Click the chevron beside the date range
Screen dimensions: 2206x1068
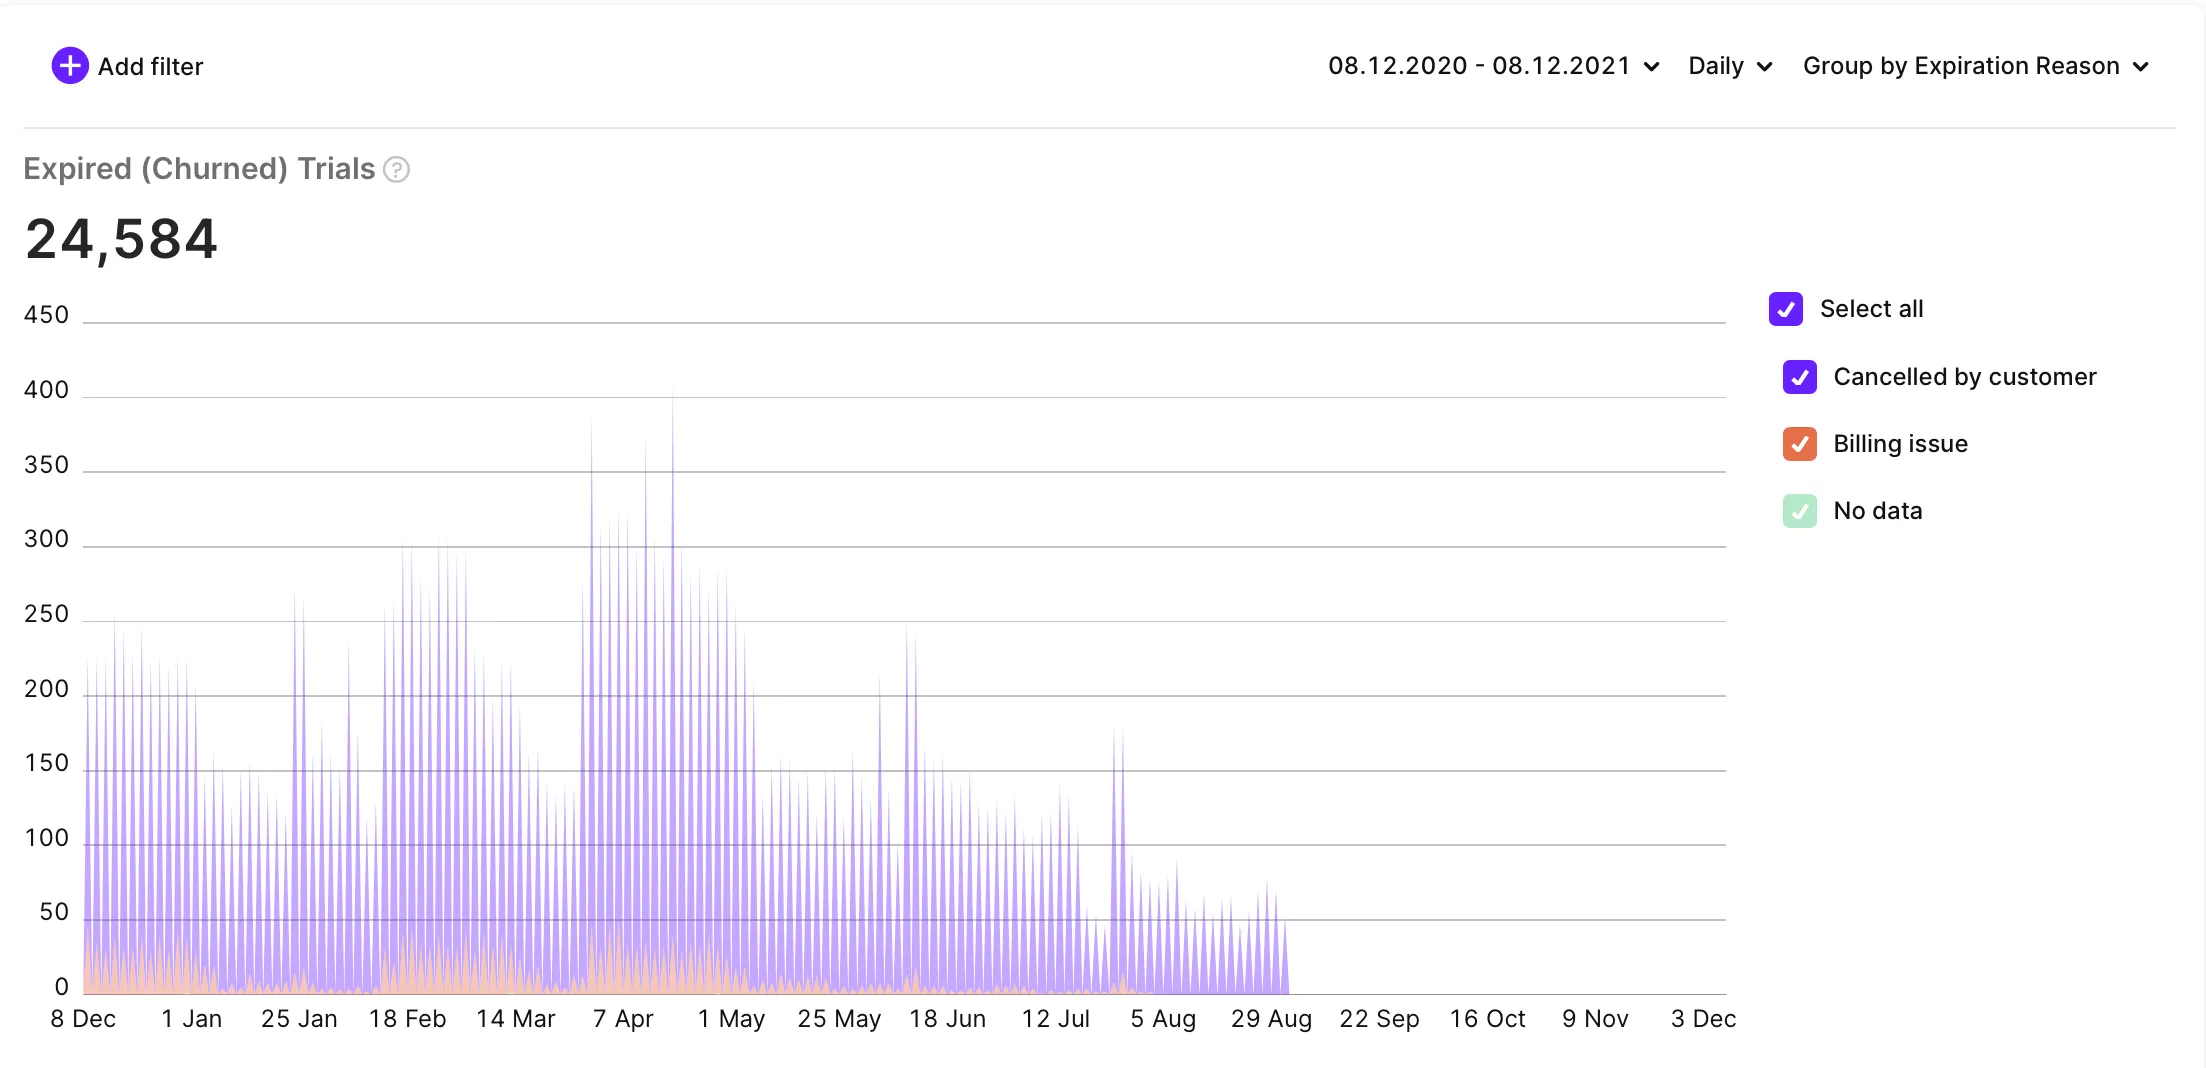[x=1650, y=66]
